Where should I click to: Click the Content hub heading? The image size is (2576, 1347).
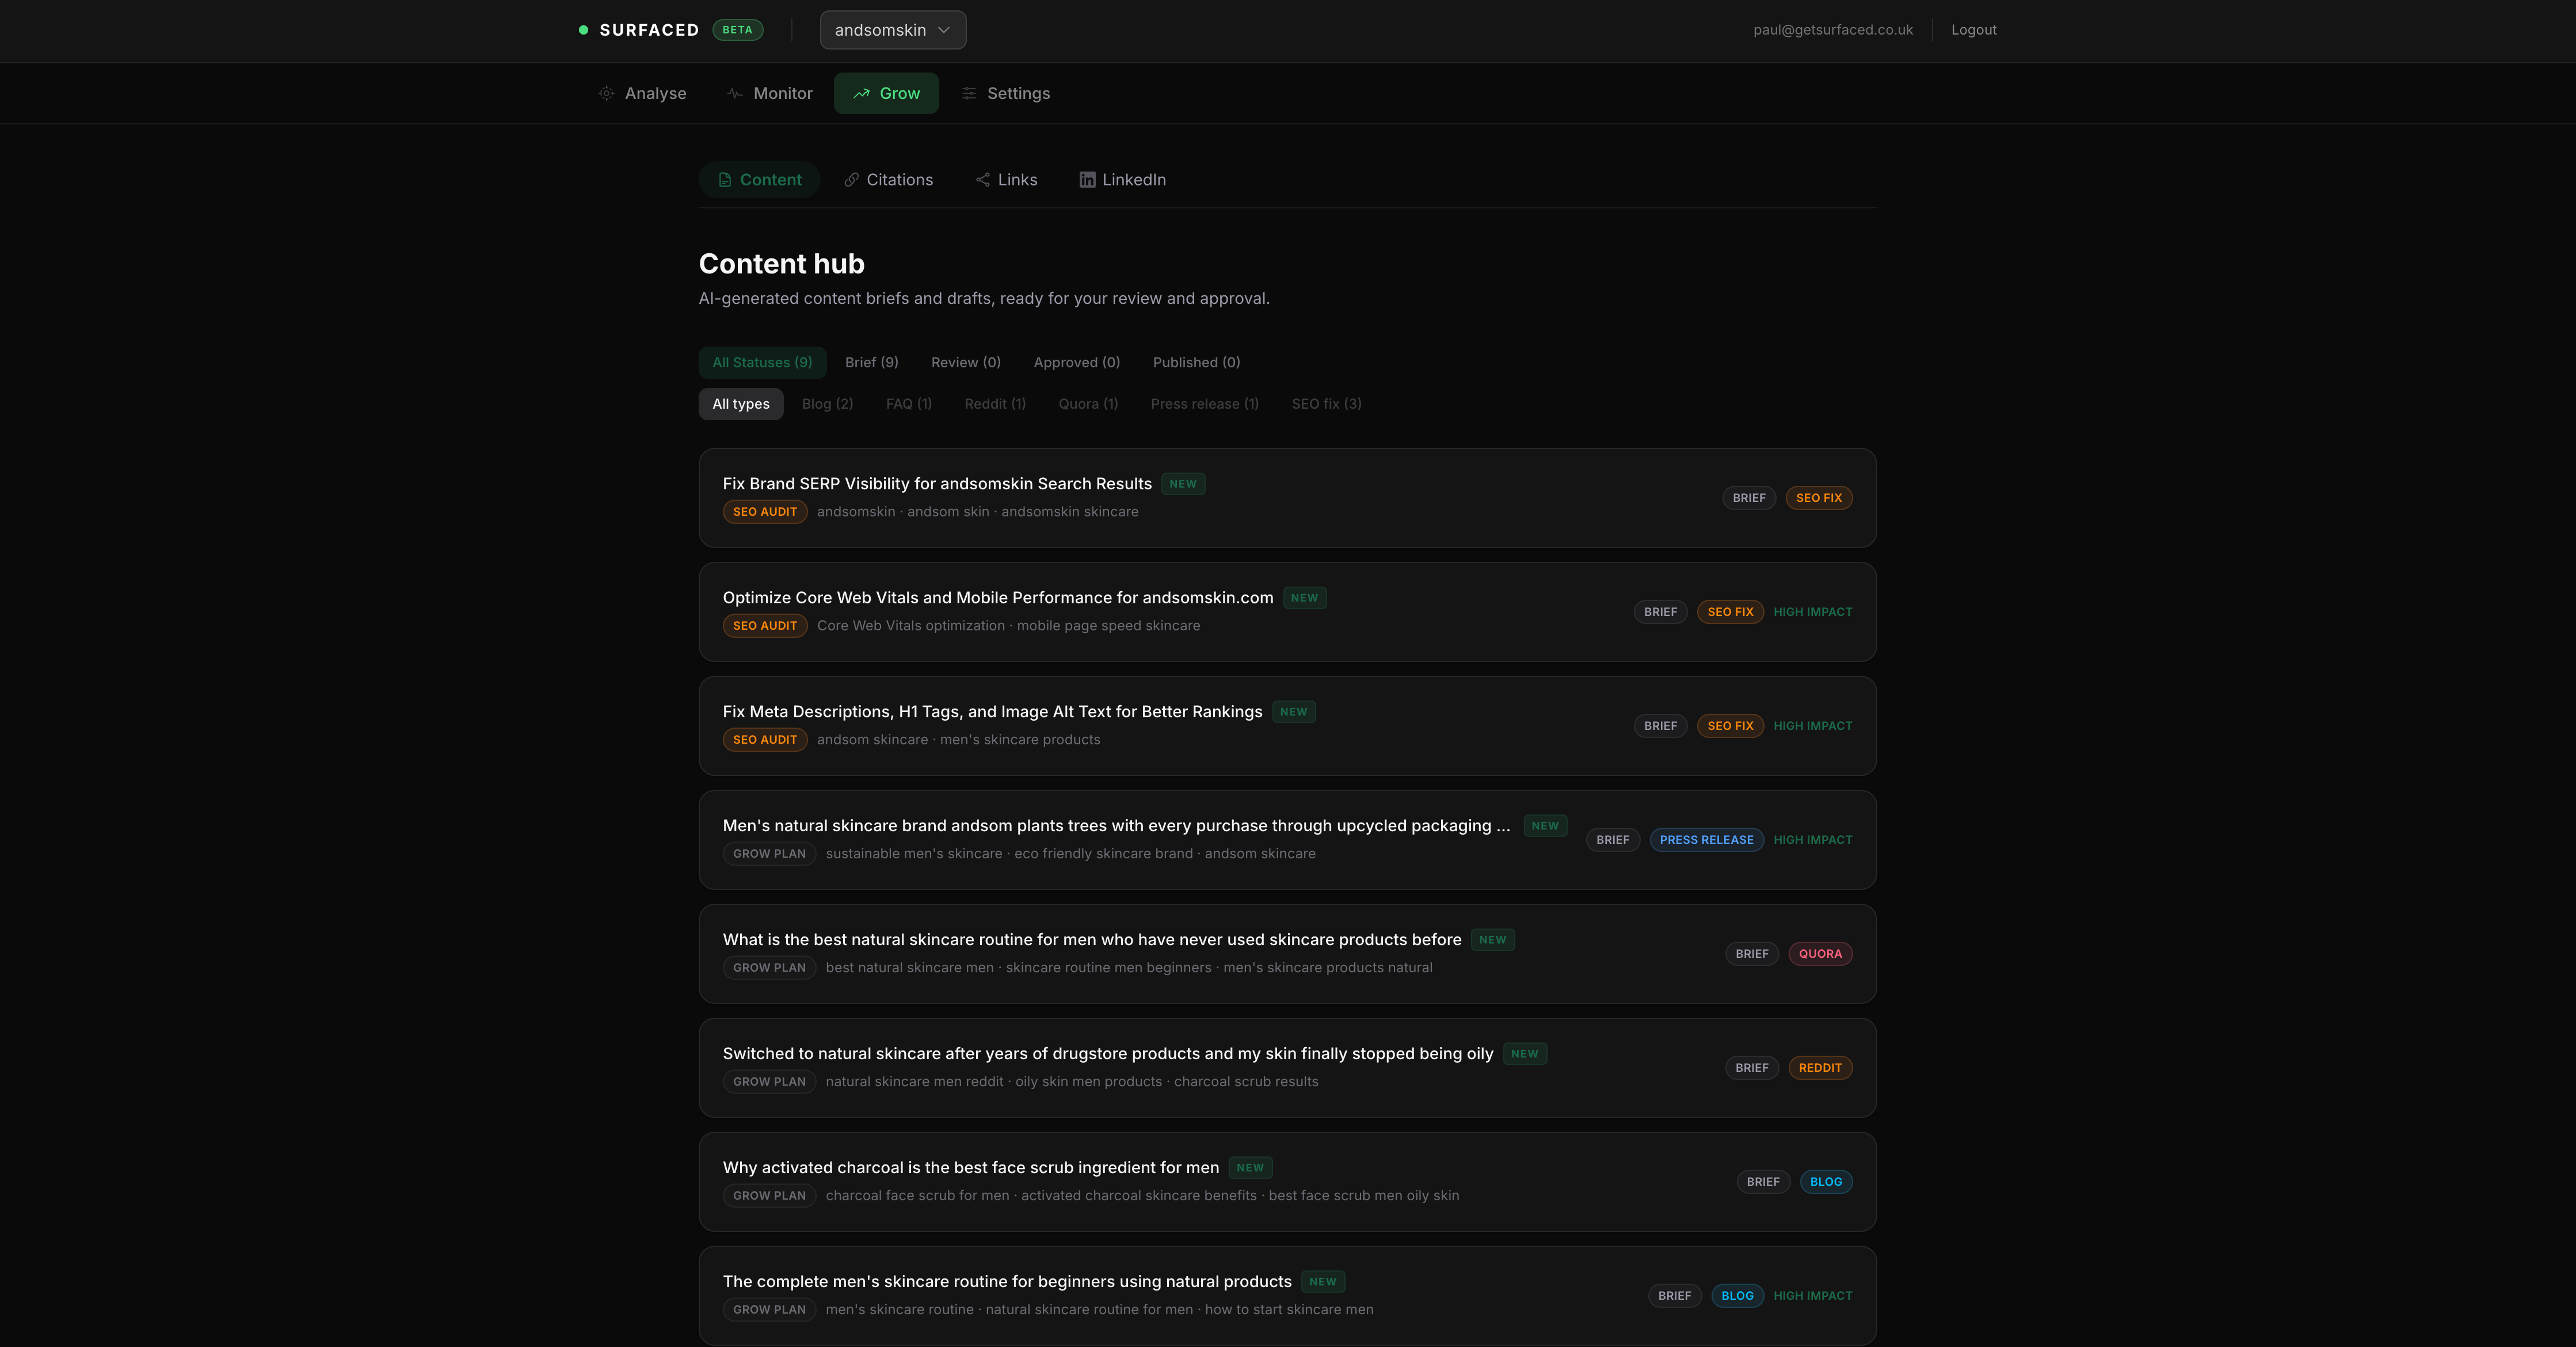pyautogui.click(x=781, y=264)
